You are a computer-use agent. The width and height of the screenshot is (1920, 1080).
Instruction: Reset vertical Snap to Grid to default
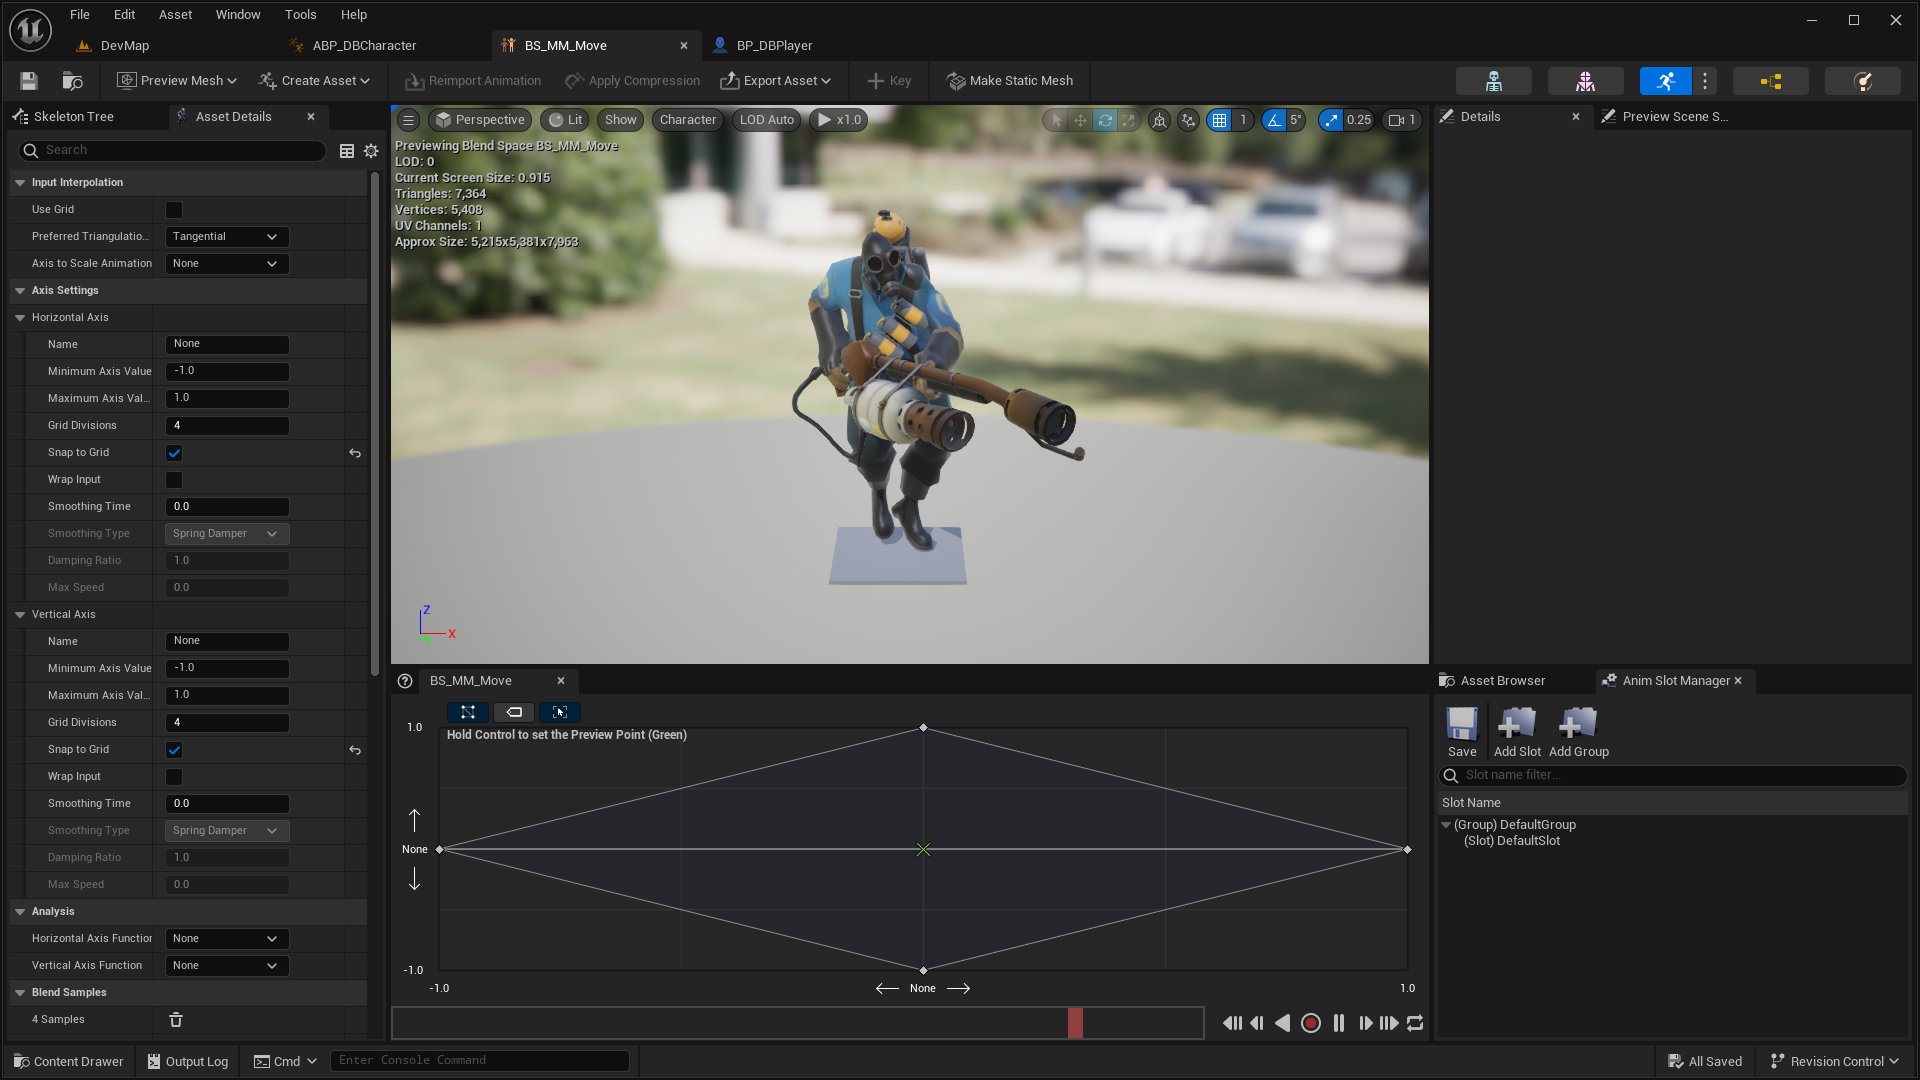pyautogui.click(x=355, y=750)
